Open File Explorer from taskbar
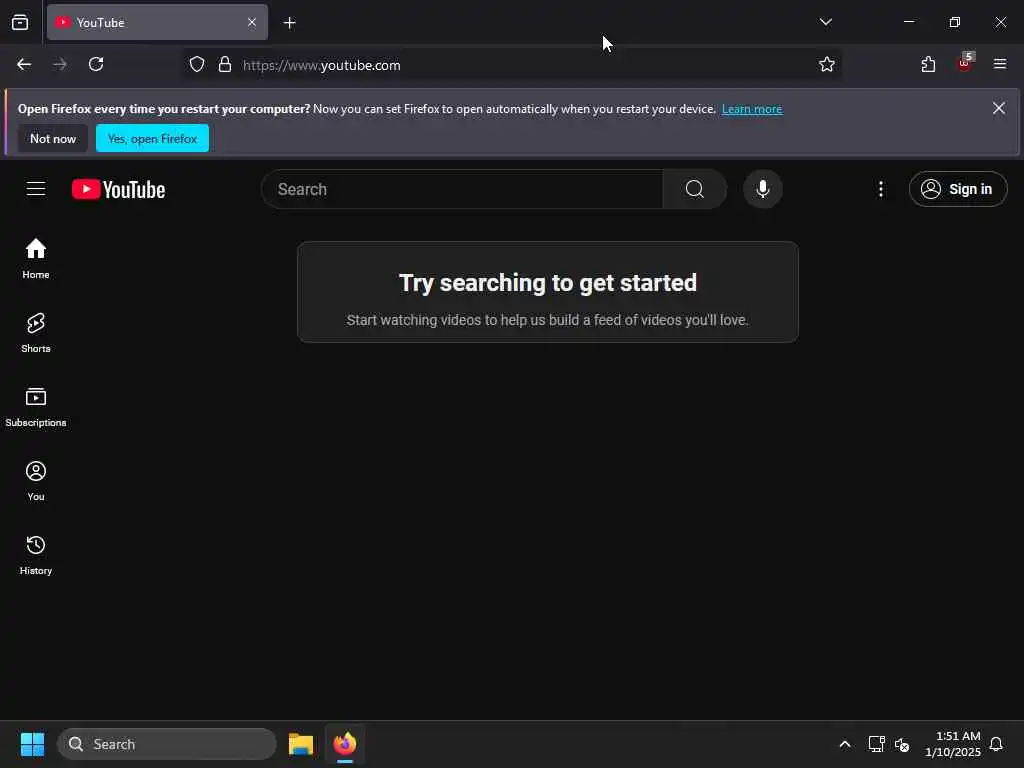Viewport: 1024px width, 768px height. coord(300,744)
